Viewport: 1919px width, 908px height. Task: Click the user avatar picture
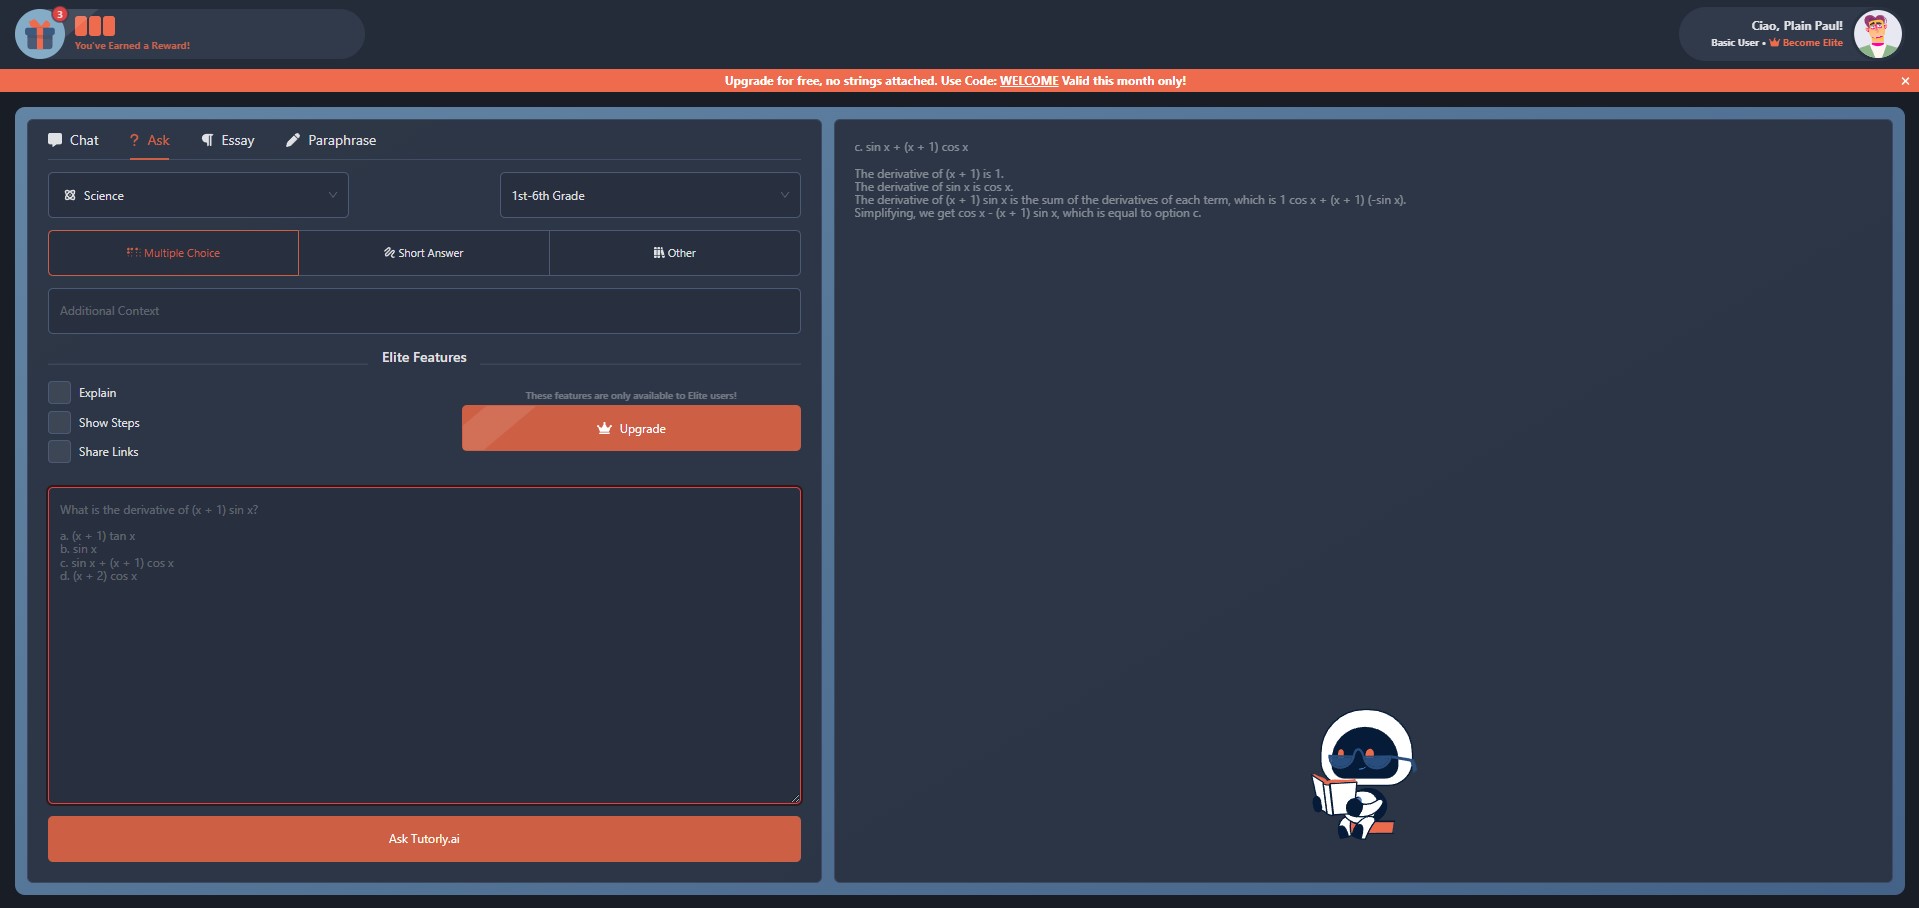(x=1877, y=34)
